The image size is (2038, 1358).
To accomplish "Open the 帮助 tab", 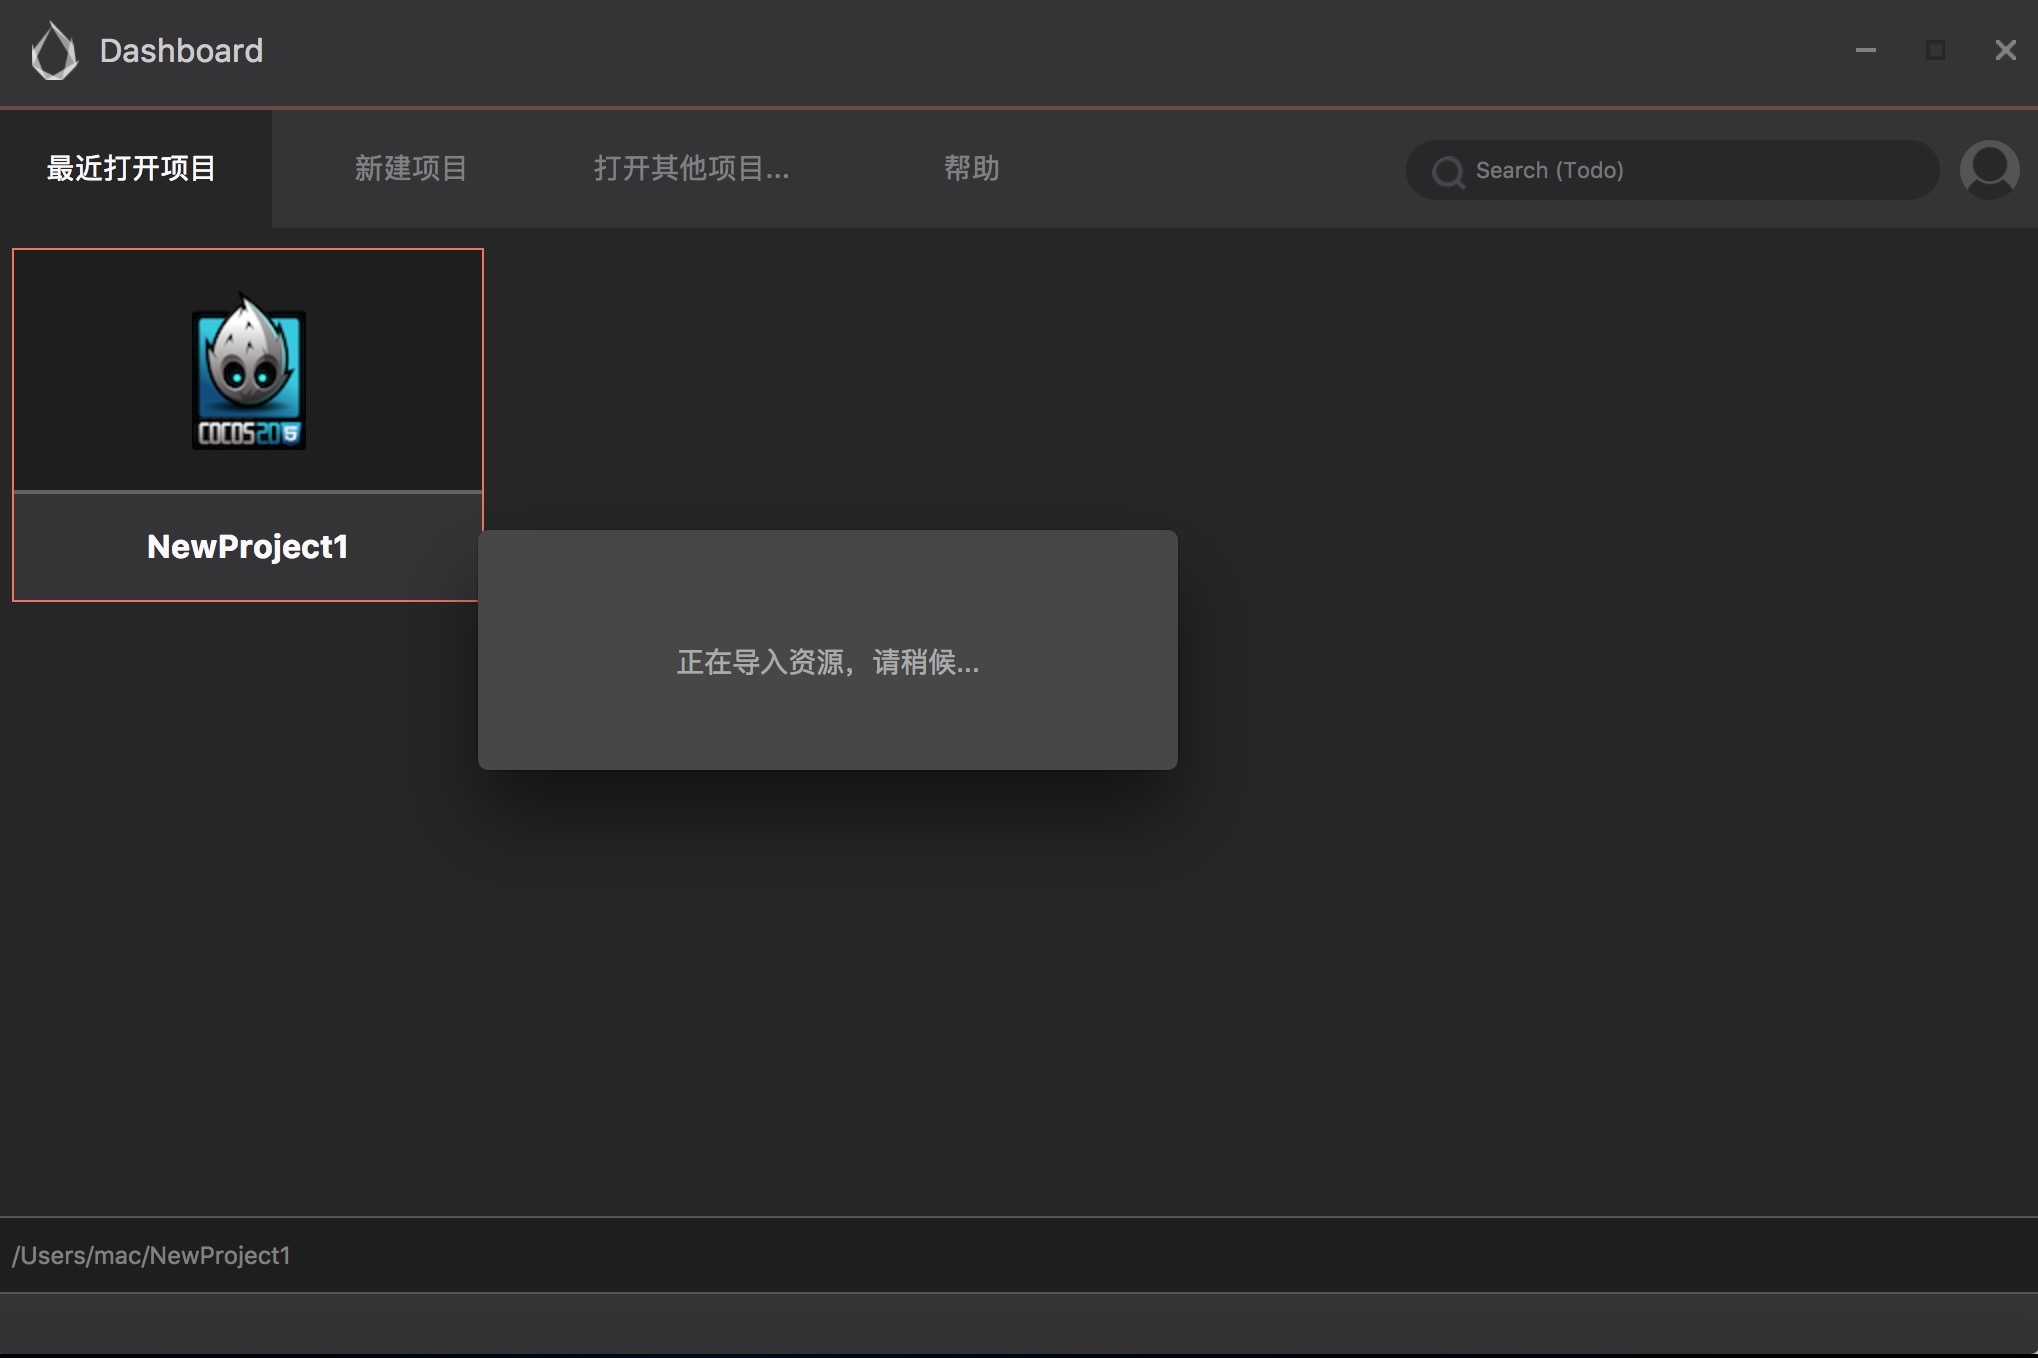I will click(x=971, y=168).
